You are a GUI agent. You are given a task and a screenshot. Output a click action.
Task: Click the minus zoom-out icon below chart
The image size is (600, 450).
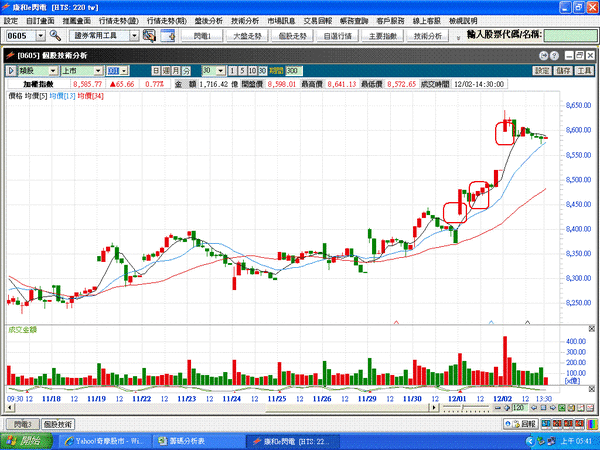tap(498, 408)
